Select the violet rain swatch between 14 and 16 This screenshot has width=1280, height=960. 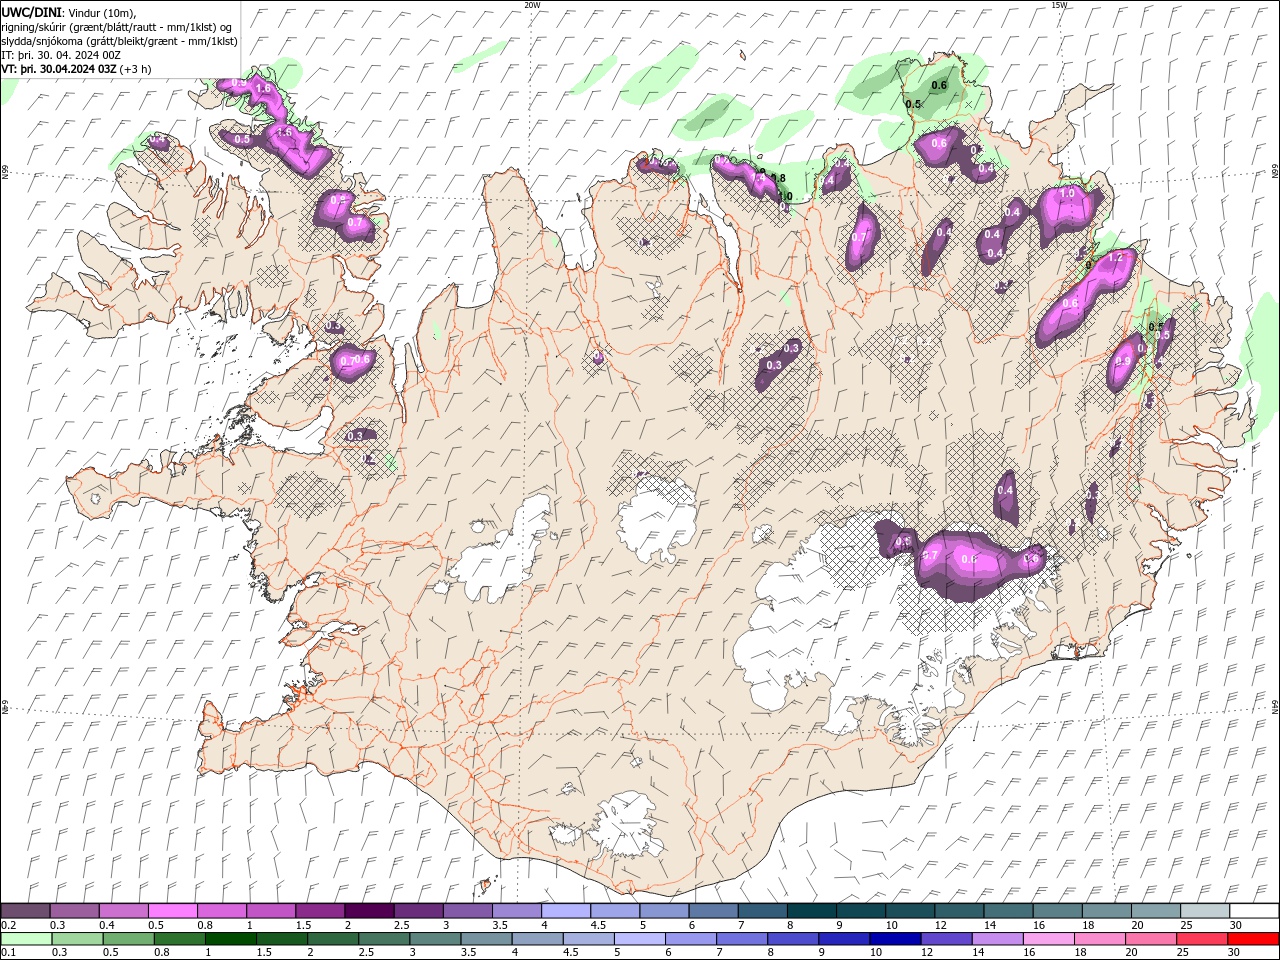pos(997,939)
